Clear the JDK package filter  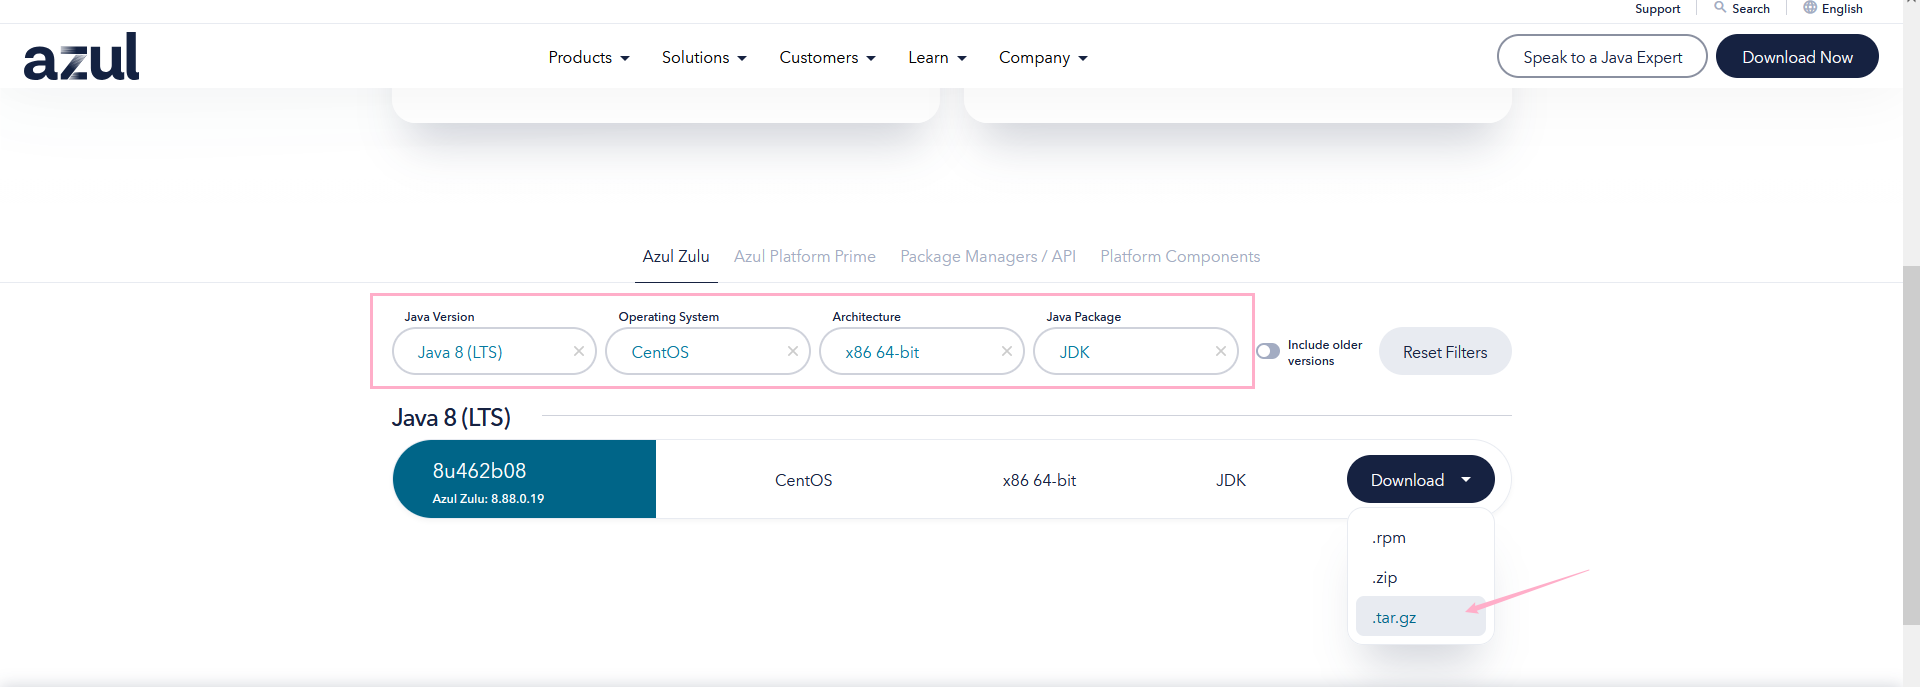(1221, 351)
